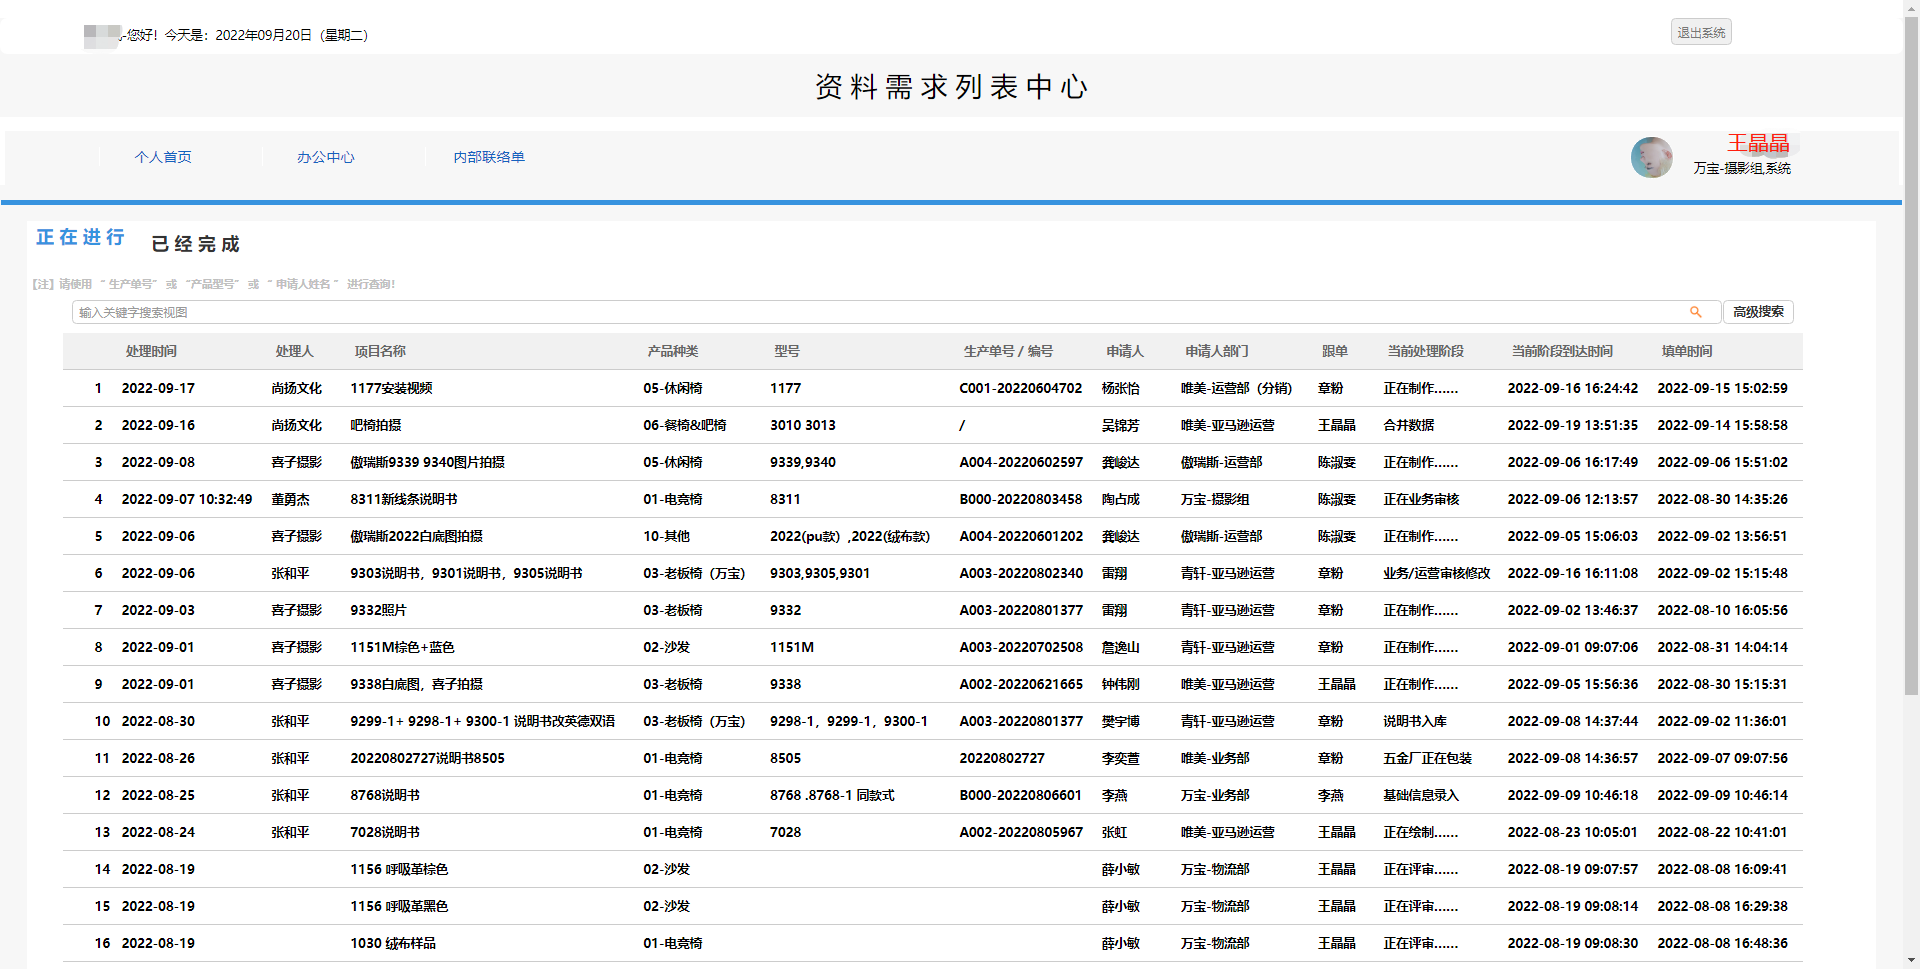Image resolution: width=1920 pixels, height=969 pixels.
Task: Open the 办公中心 menu item
Action: [325, 157]
